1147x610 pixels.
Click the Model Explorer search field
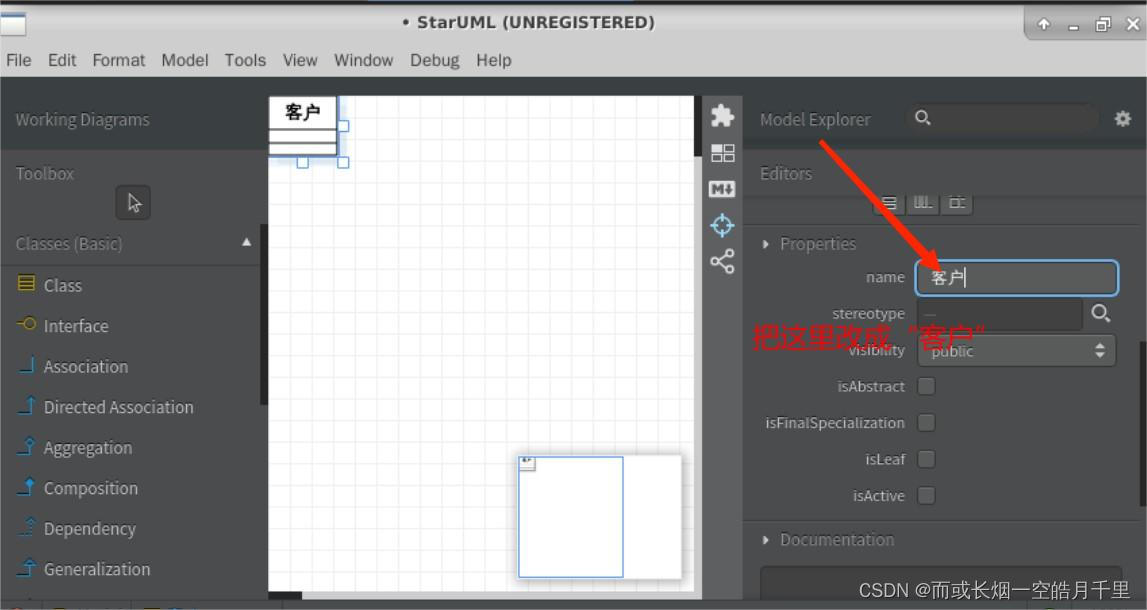pyautogui.click(x=1002, y=118)
